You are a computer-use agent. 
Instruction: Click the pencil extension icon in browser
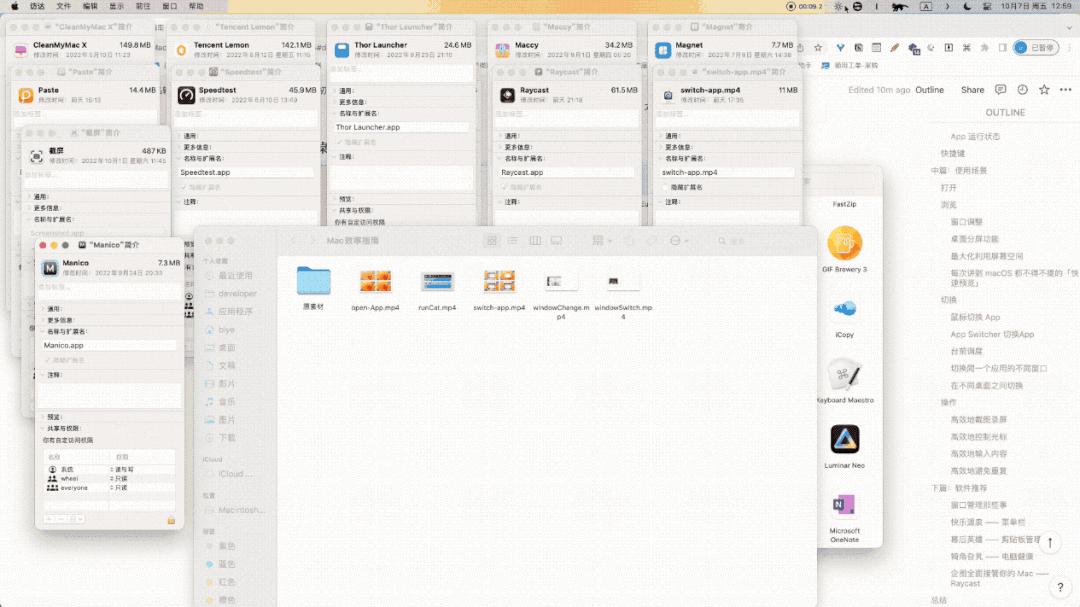[894, 48]
